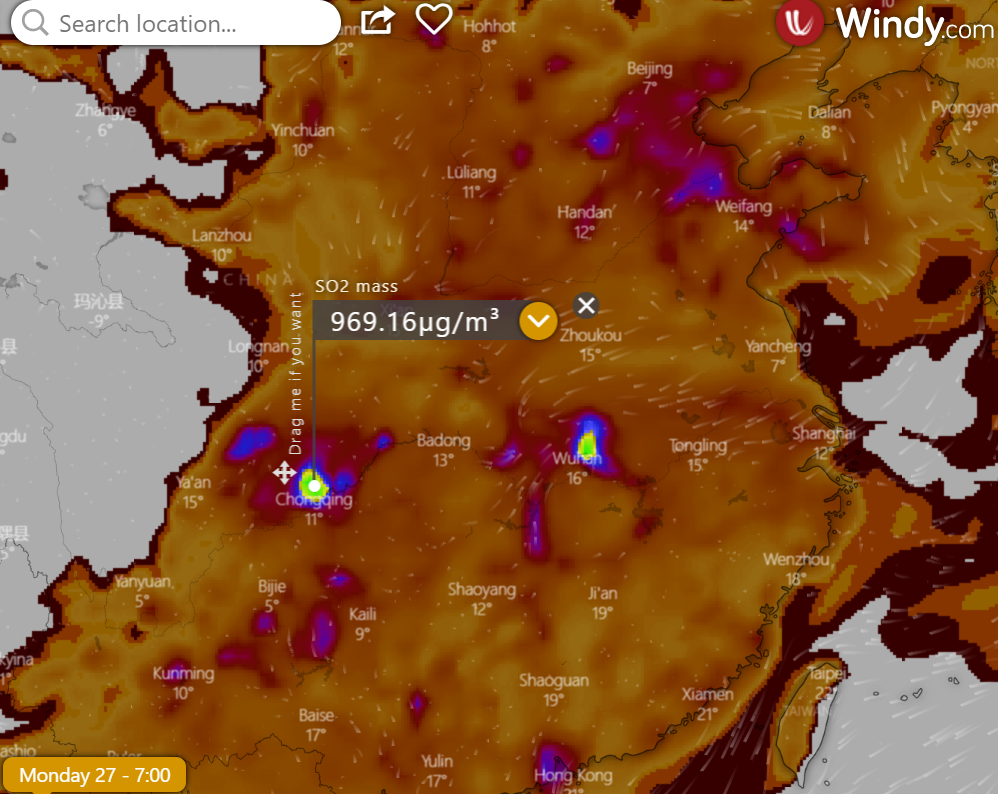Select the Wuhan city label
Image resolution: width=998 pixels, height=794 pixels.
click(577, 460)
